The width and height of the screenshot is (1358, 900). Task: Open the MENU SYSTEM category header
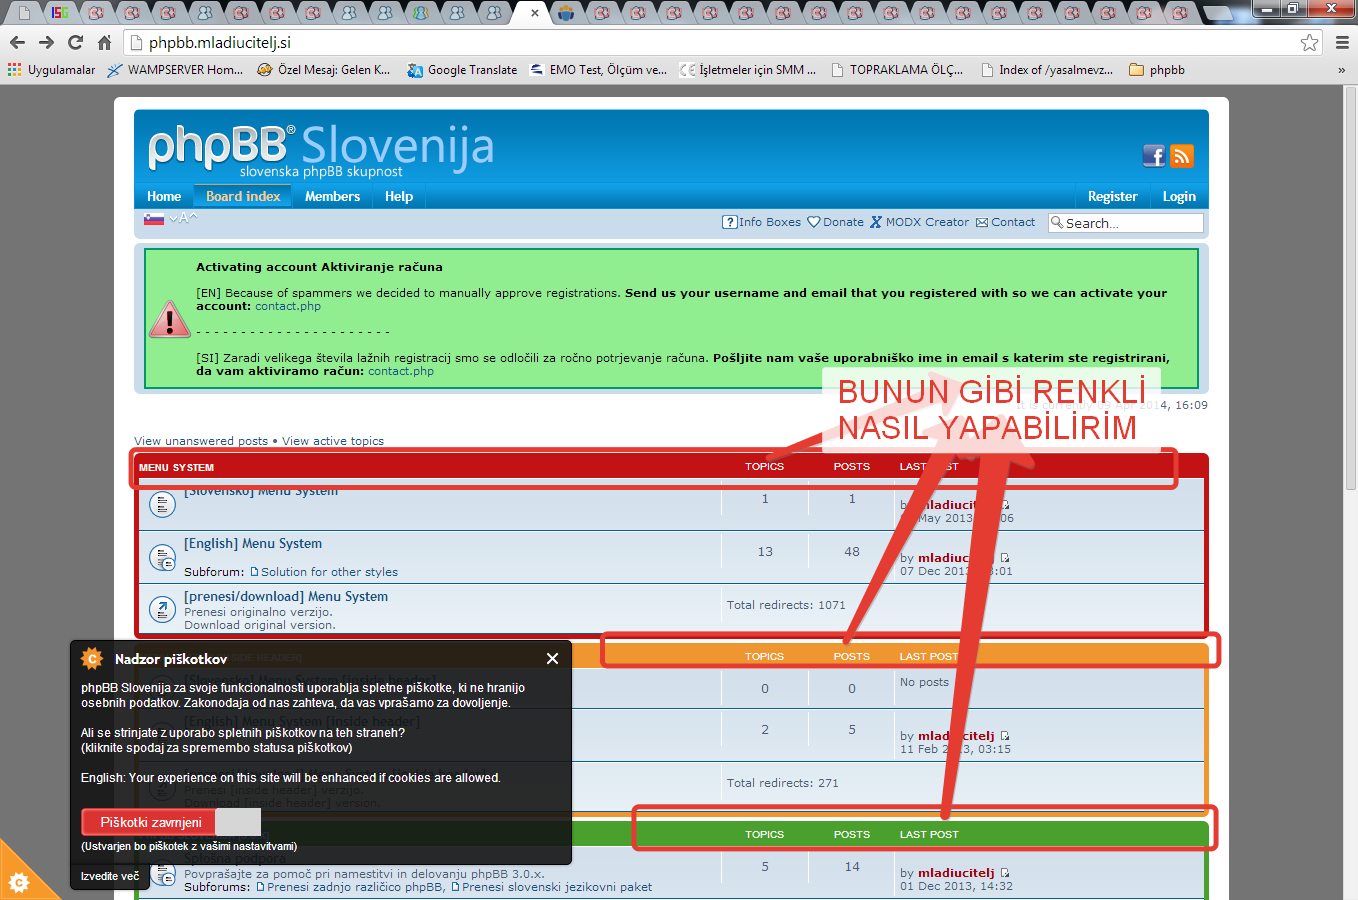click(x=176, y=468)
